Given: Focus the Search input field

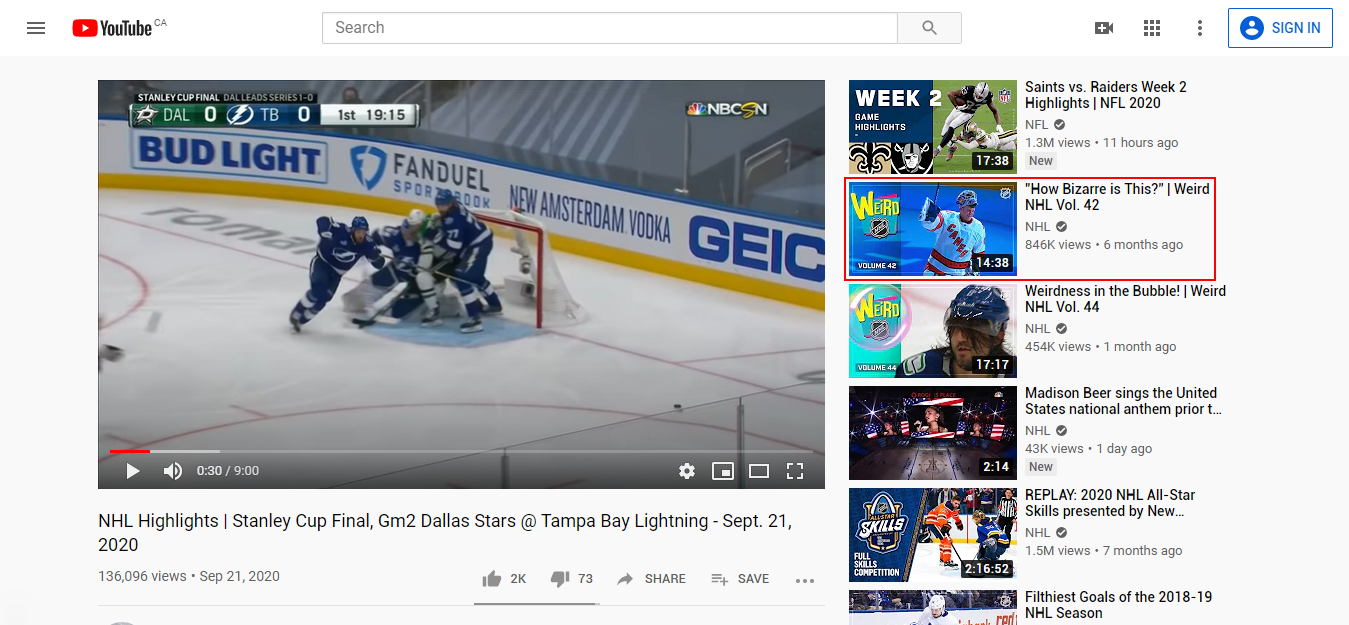Looking at the screenshot, I should coord(610,28).
